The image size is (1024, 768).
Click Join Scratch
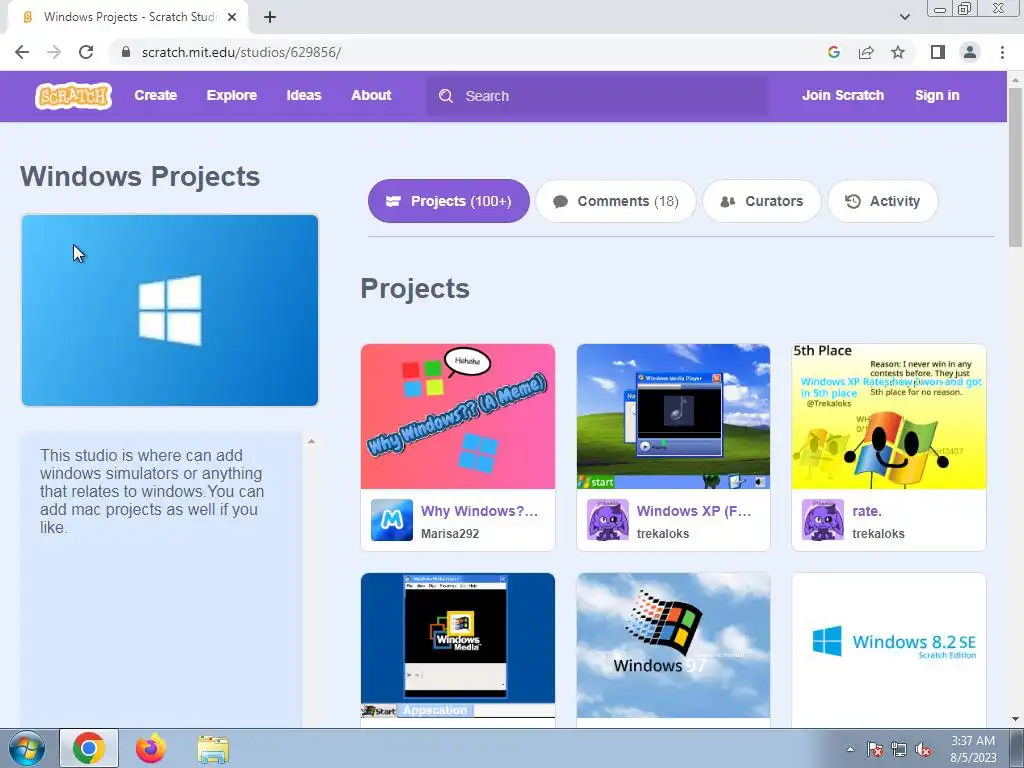(842, 95)
